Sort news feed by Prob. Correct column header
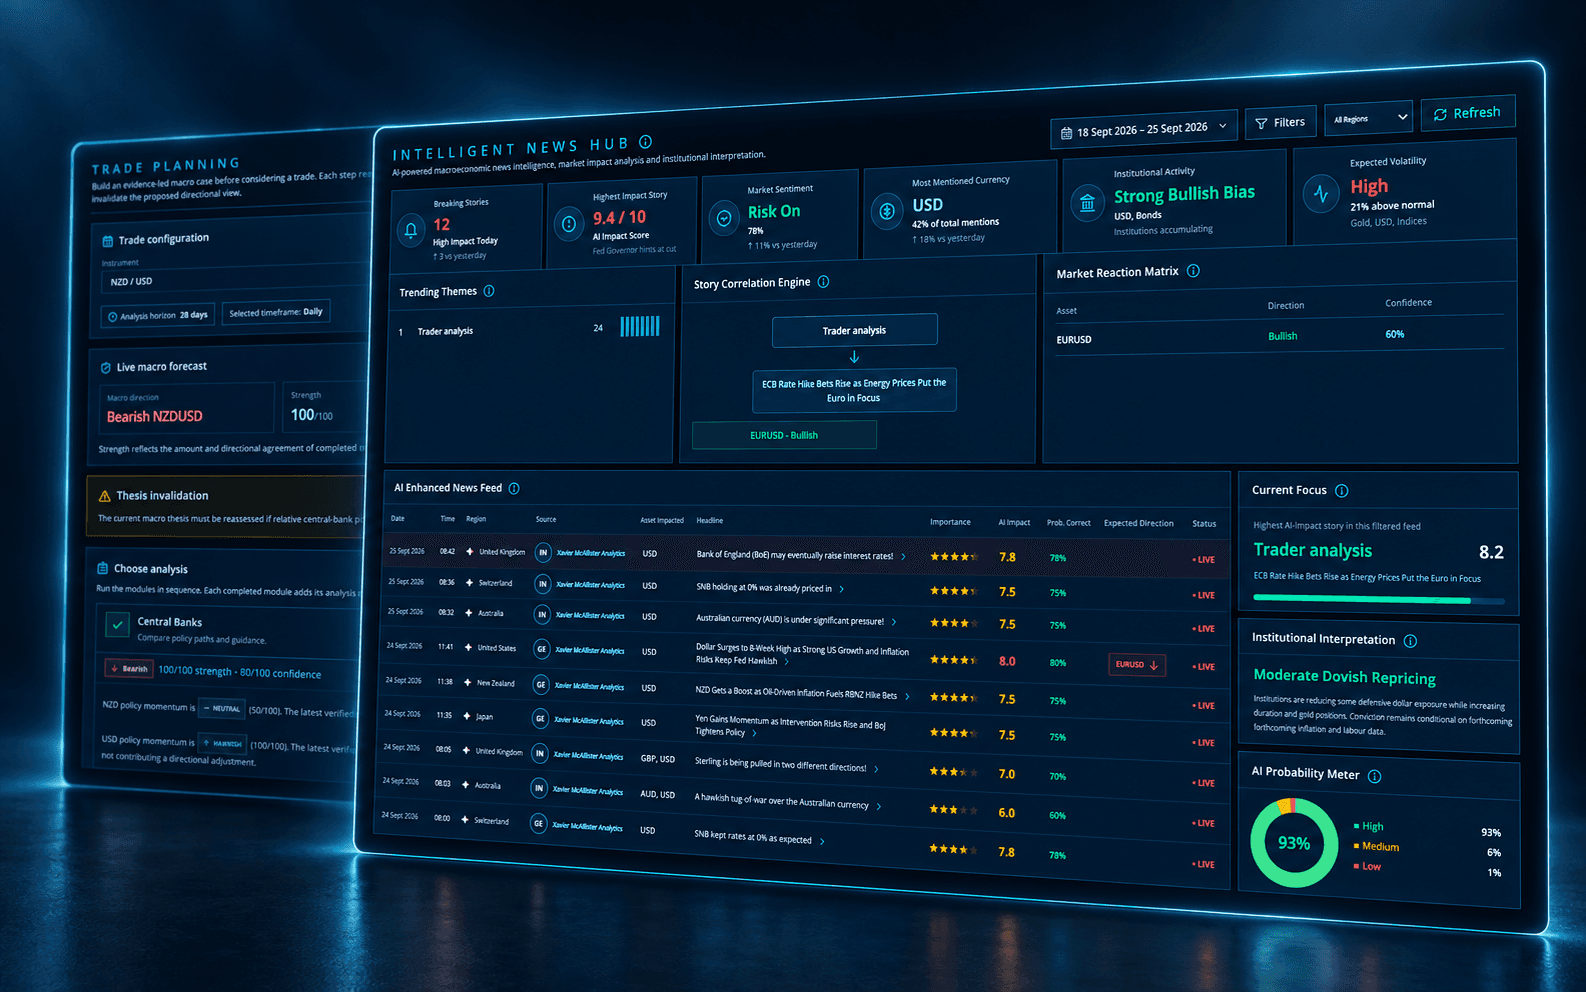 point(1069,523)
